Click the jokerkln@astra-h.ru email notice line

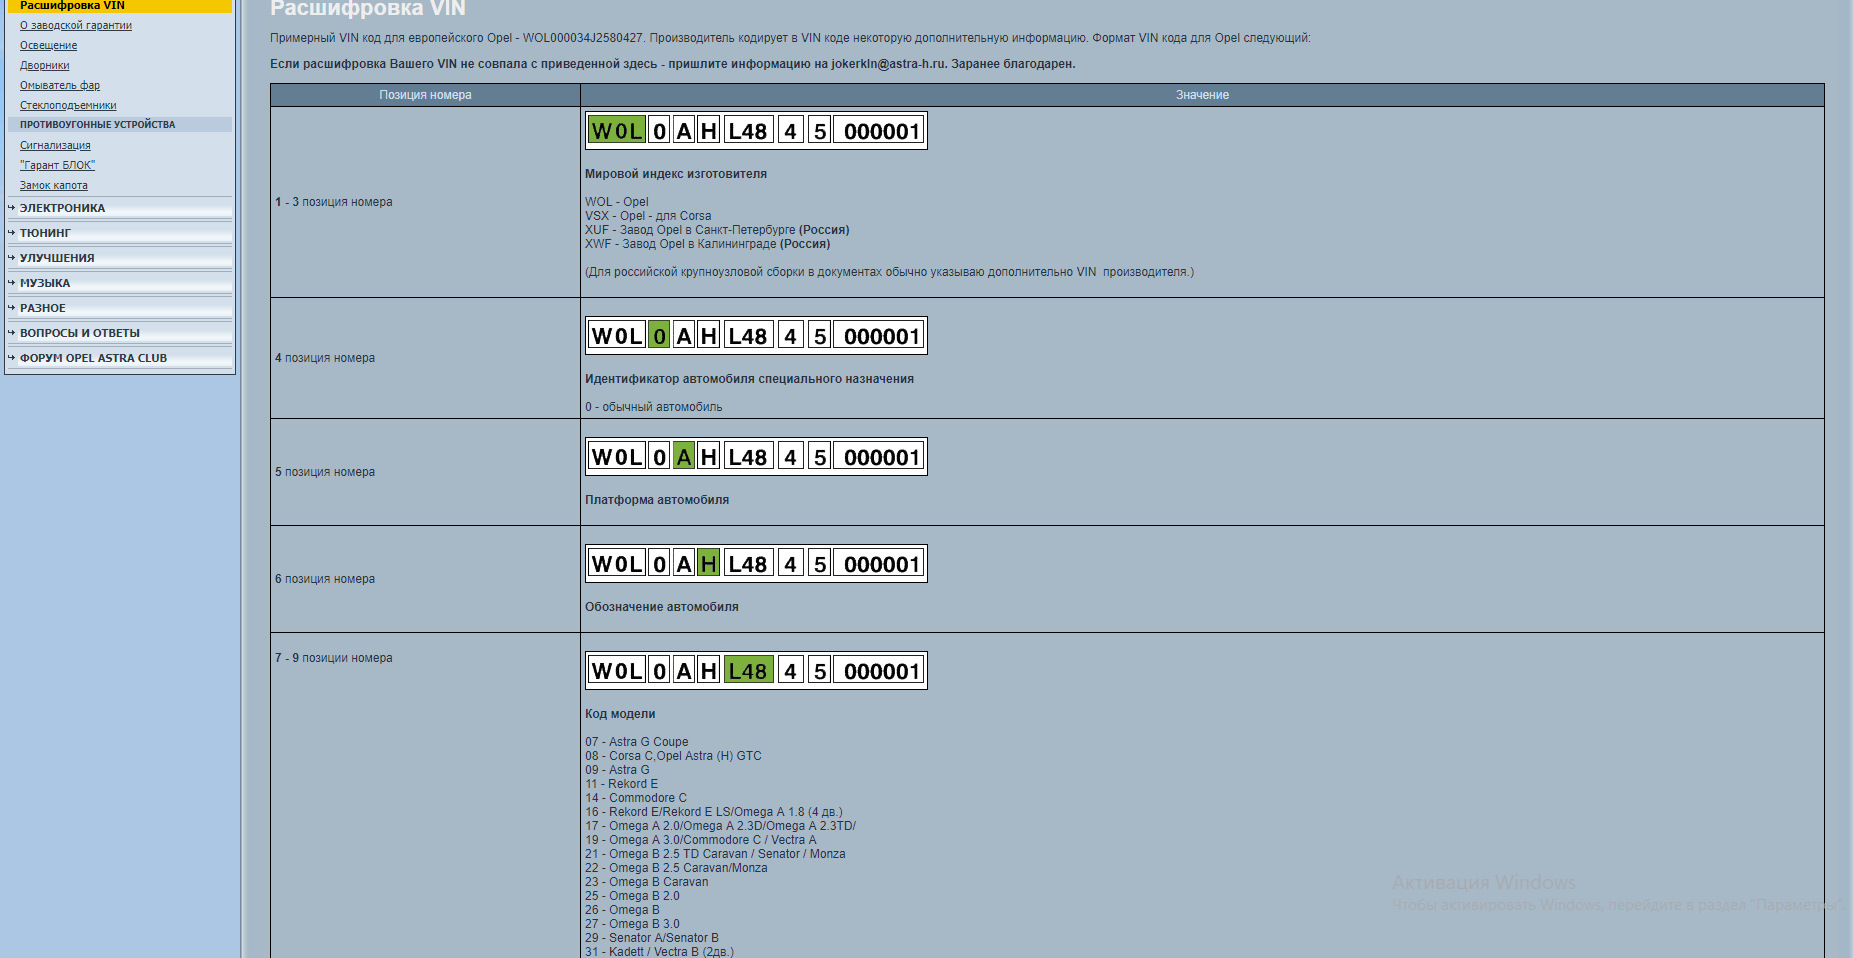673,64
